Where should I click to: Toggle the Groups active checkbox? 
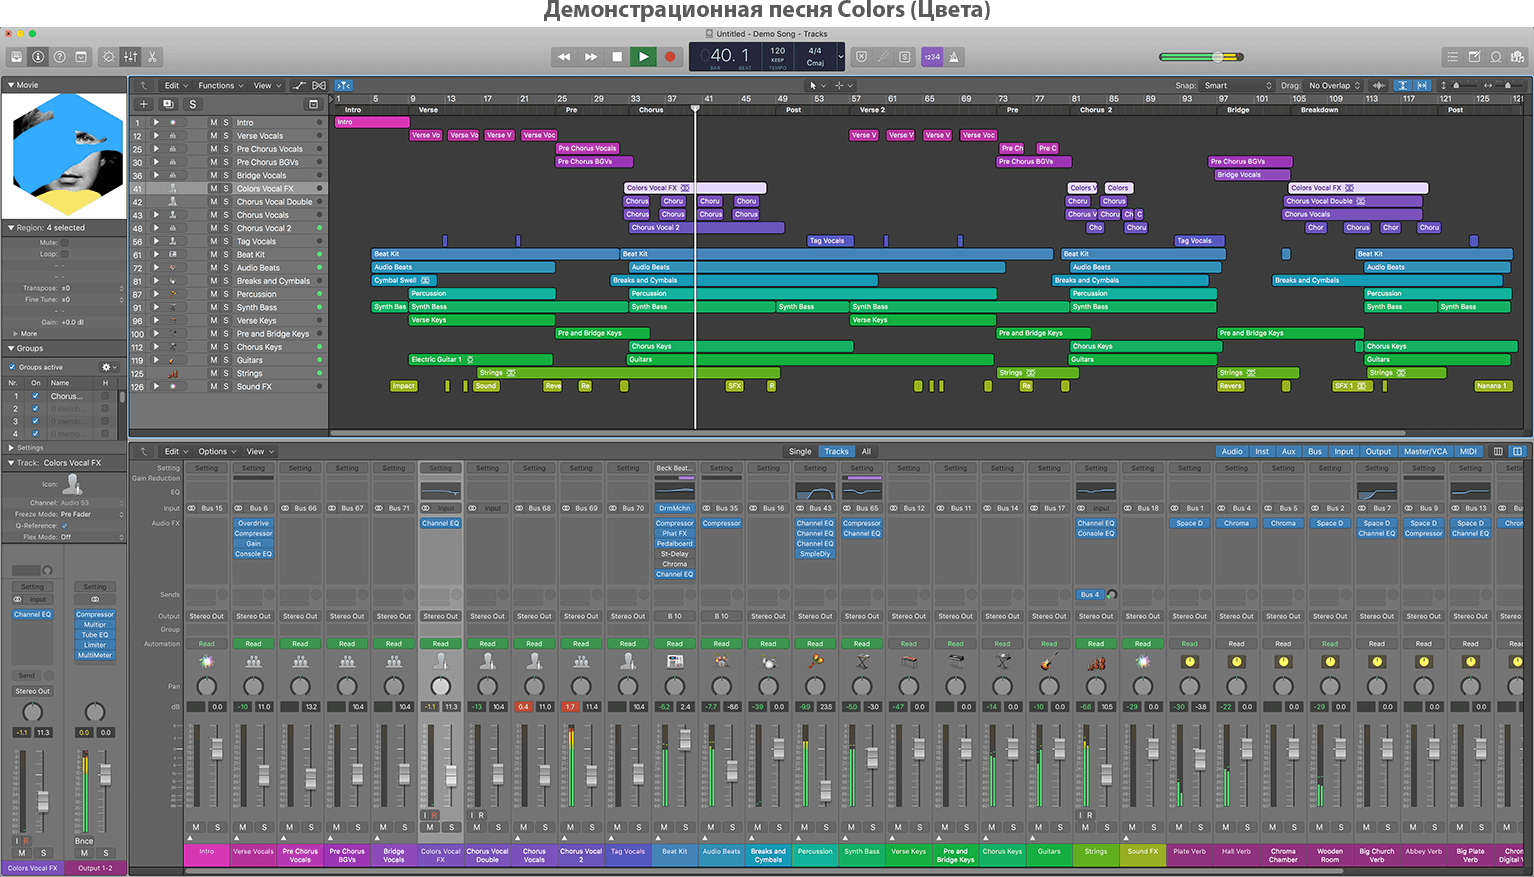12,367
